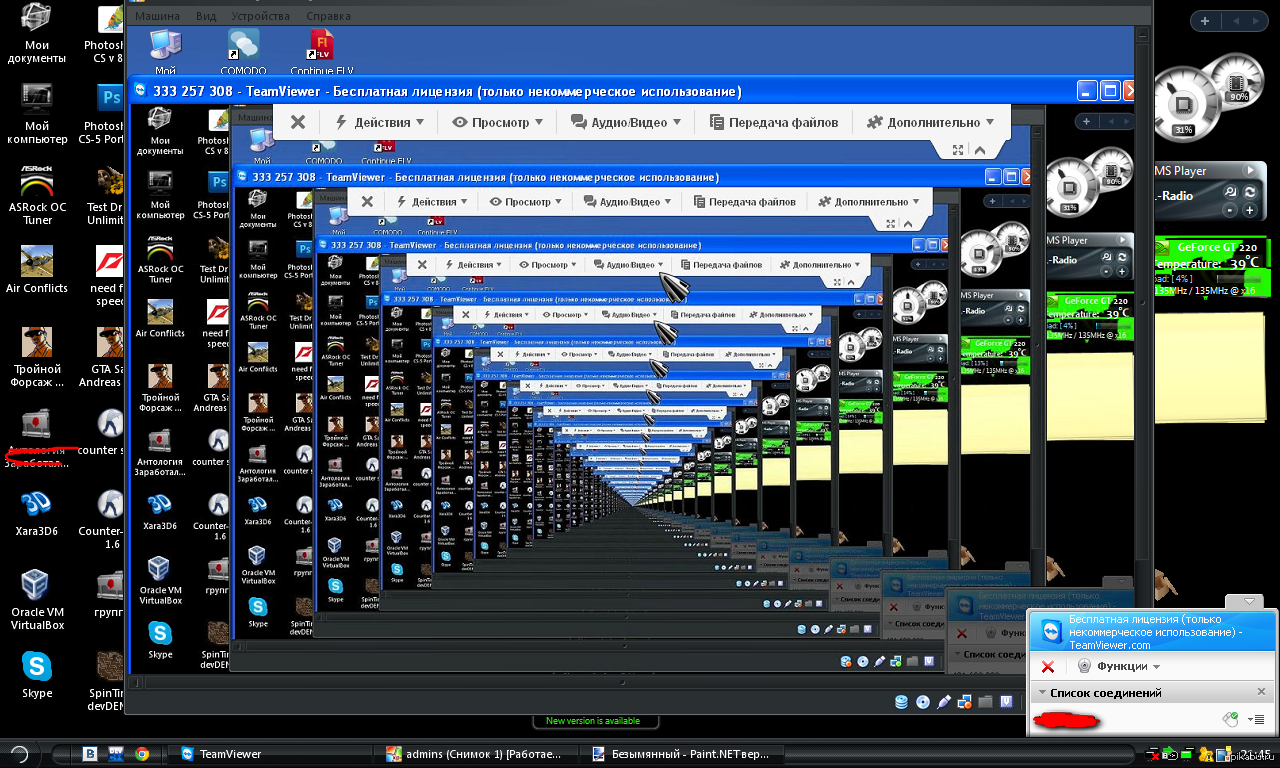Launch Chrome from the taskbar quick launch

tap(142, 754)
